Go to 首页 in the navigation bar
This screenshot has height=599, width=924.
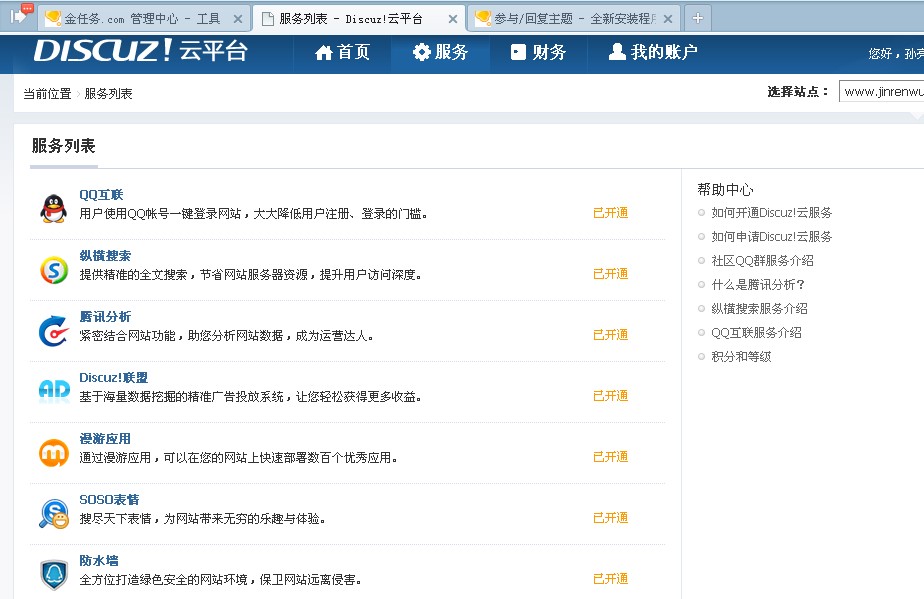[x=342, y=52]
